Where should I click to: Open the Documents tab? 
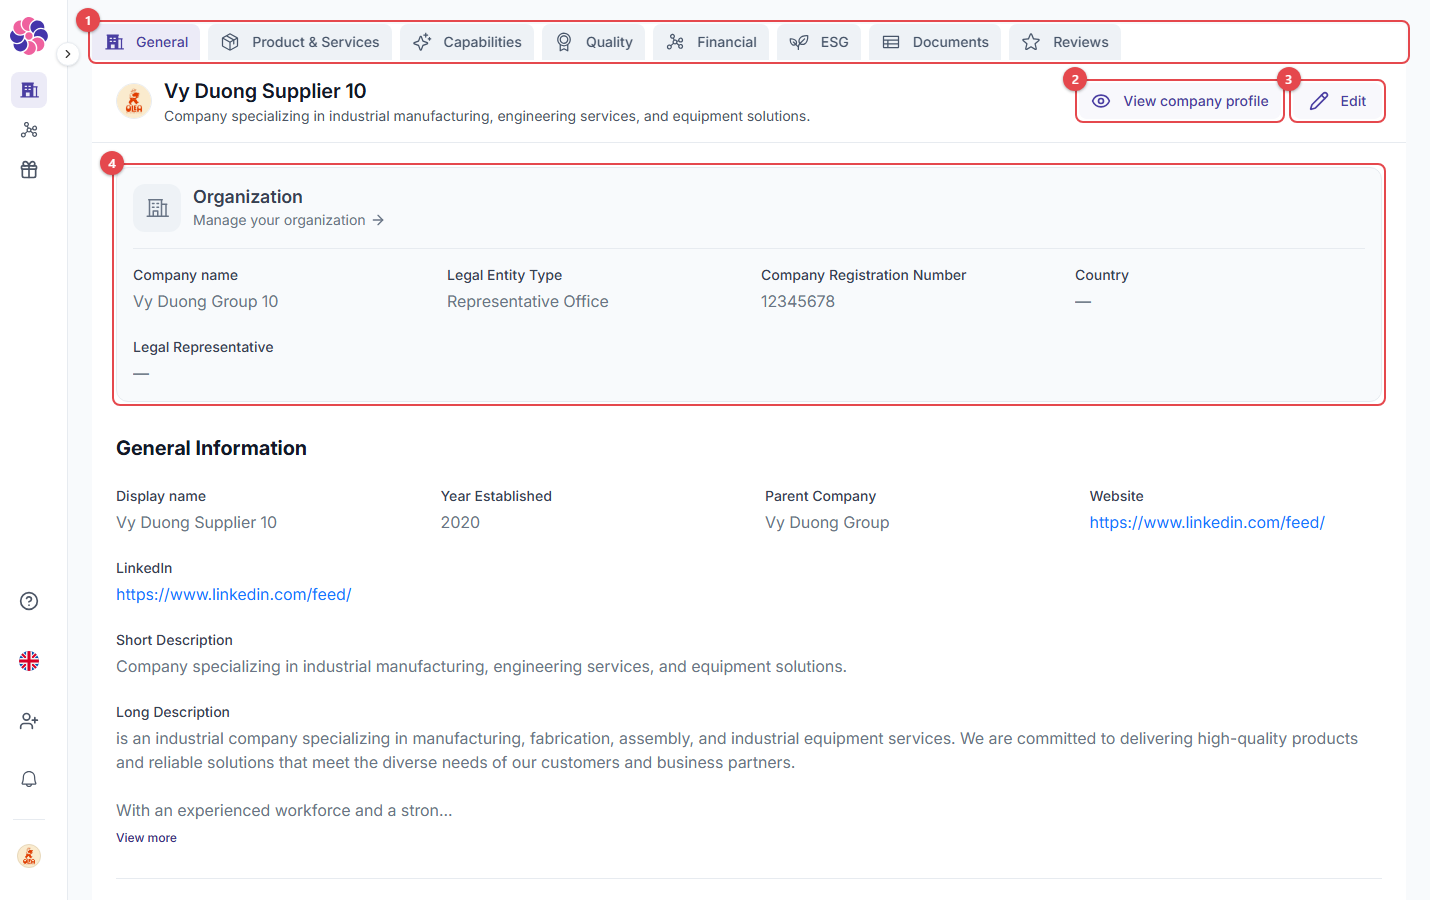(x=935, y=42)
